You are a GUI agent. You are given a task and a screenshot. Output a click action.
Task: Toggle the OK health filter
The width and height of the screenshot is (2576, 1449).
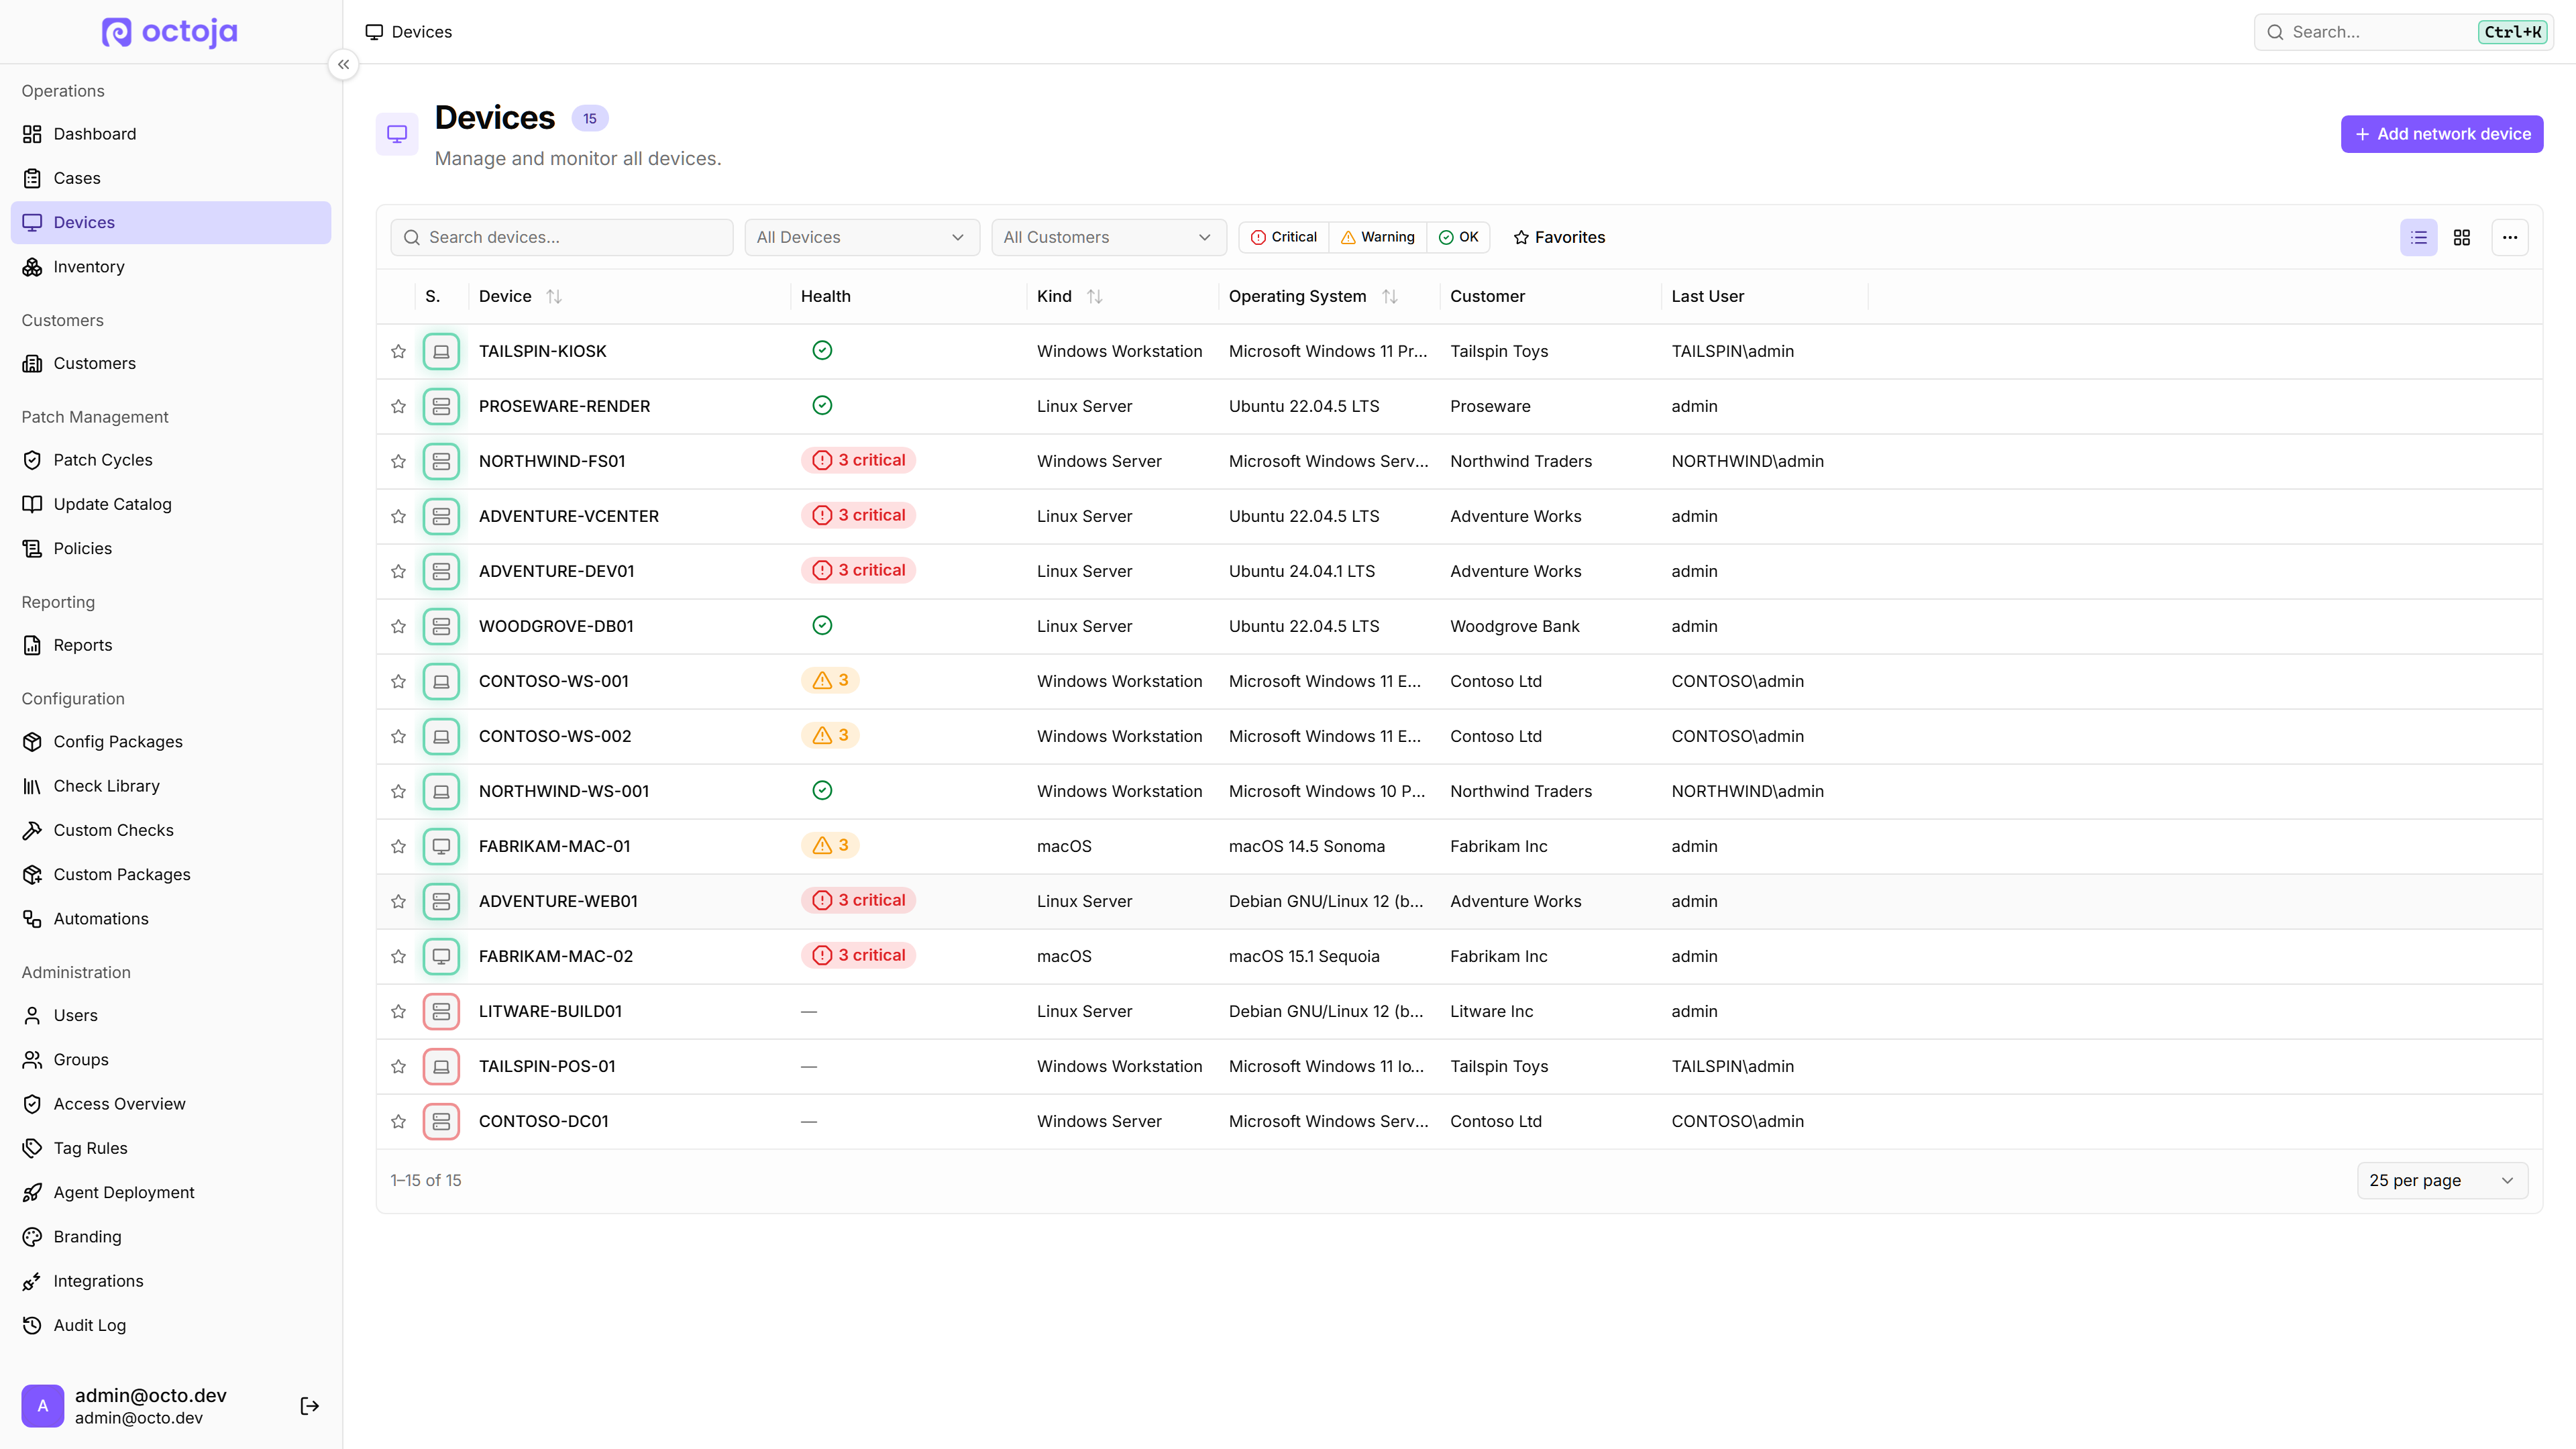[1458, 237]
